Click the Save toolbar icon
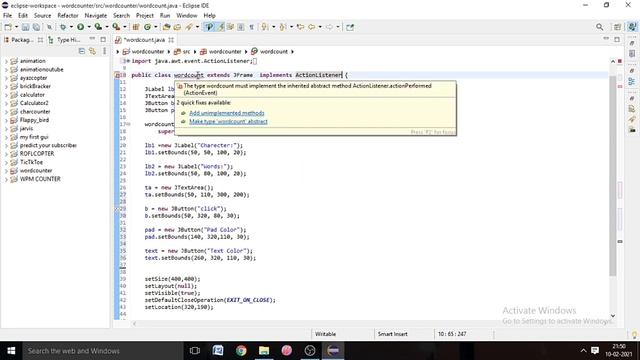640x360 pixels. pos(25,27)
